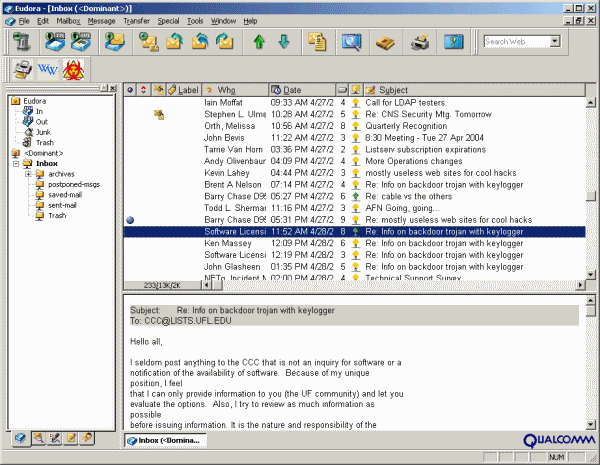Image resolution: width=600 pixels, height=465 pixels.
Task: Sort messages by Attachment column header
Action: point(158,90)
